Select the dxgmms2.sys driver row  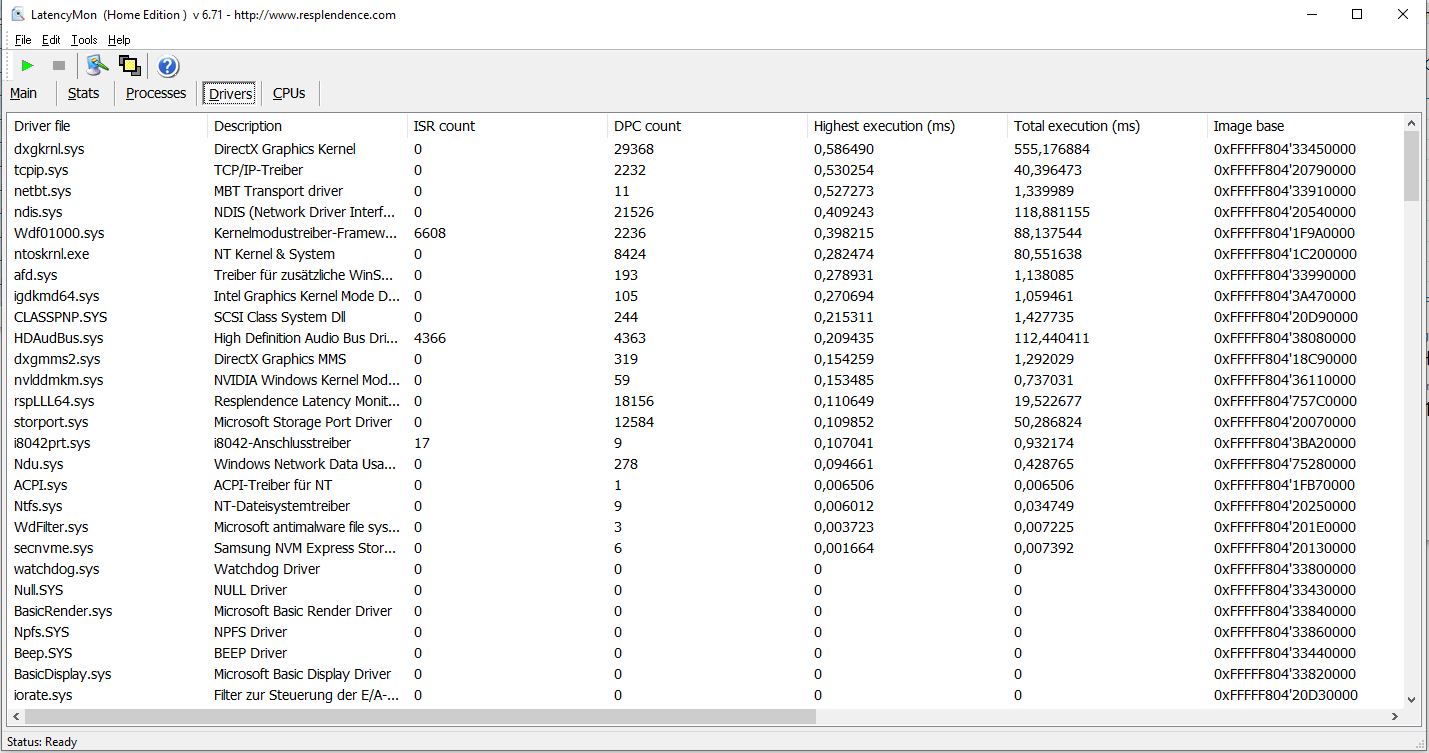coord(705,359)
